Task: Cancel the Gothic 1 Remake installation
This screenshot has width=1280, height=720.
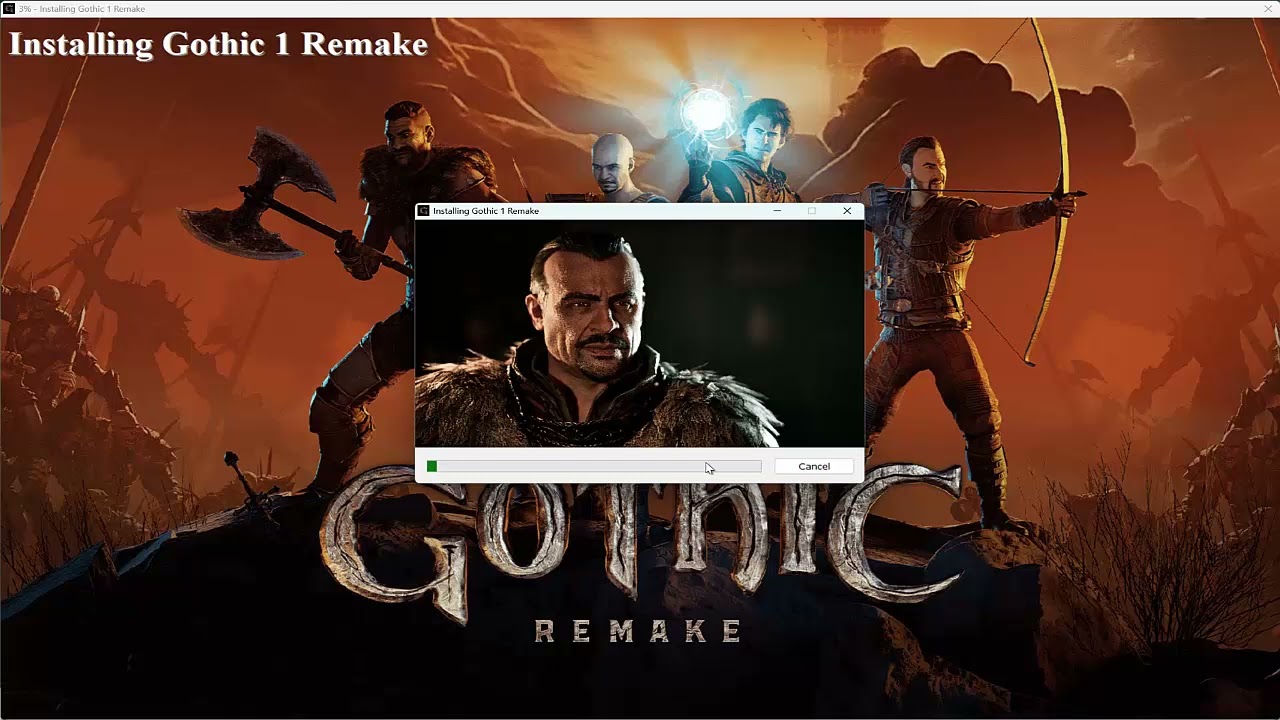Action: tap(814, 466)
